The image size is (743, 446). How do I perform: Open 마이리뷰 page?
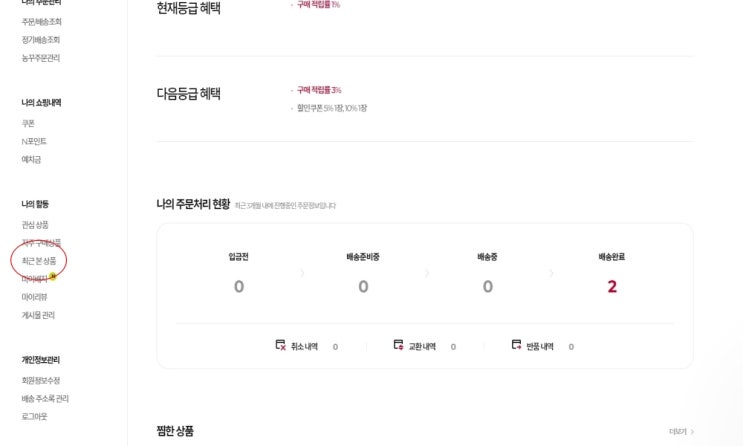tap(34, 297)
